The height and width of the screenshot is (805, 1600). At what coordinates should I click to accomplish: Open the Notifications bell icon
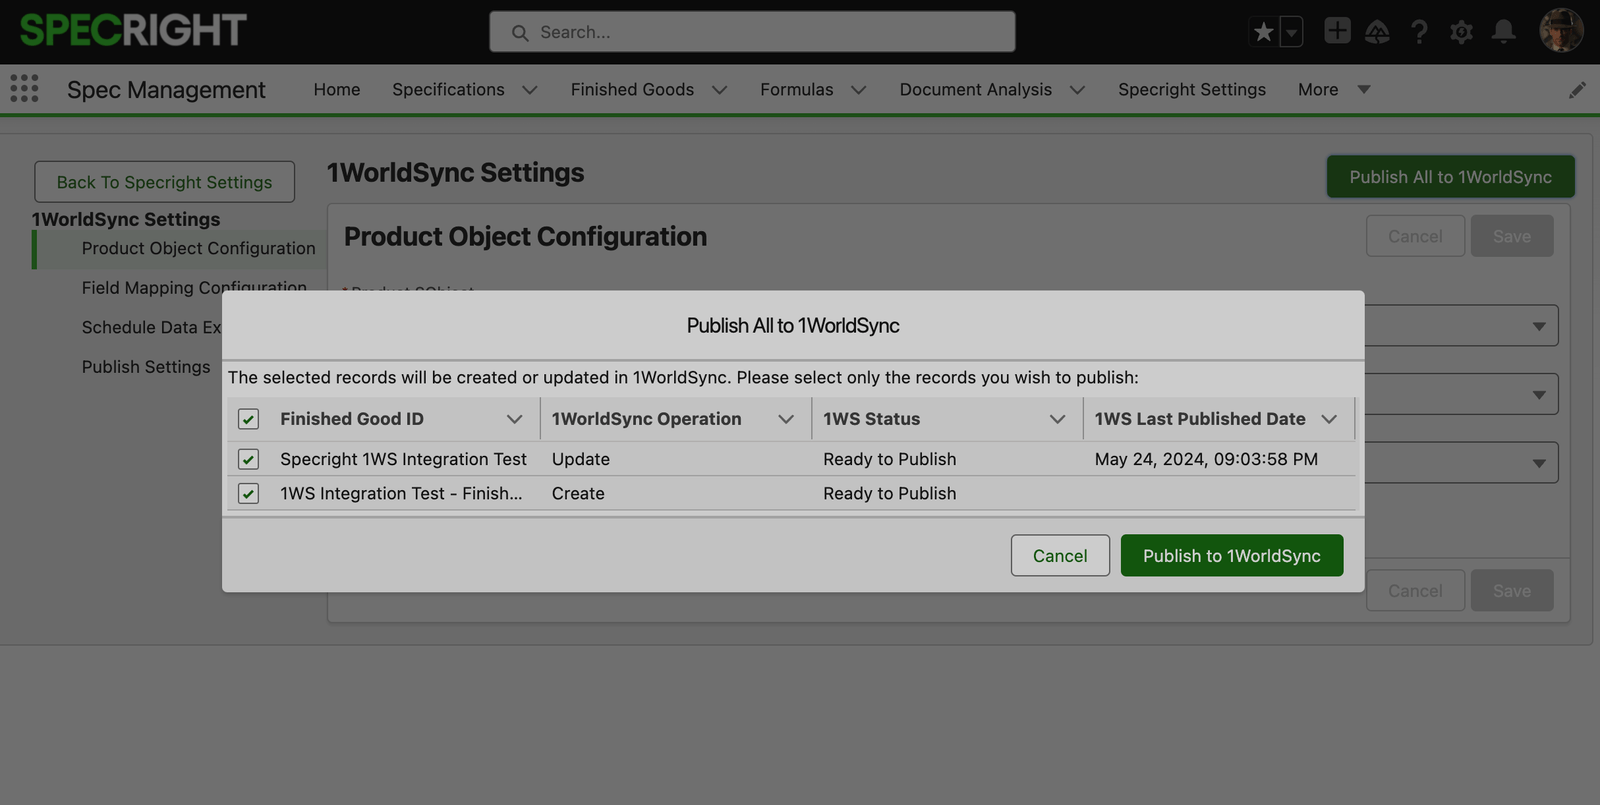pos(1503,32)
